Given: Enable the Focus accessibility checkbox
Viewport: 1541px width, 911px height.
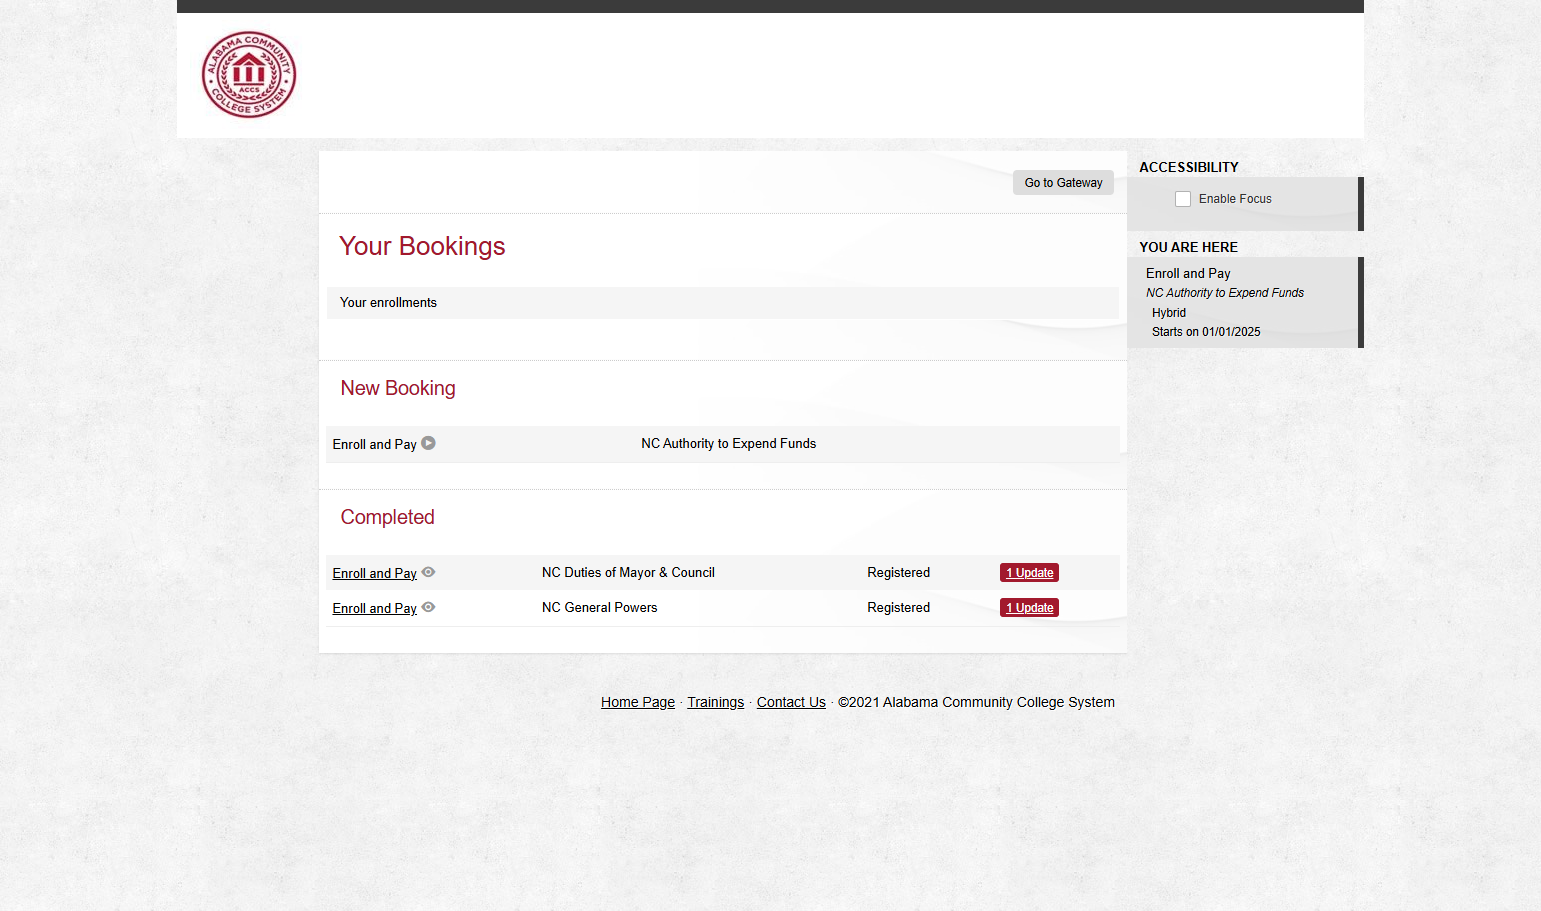Looking at the screenshot, I should 1183,199.
